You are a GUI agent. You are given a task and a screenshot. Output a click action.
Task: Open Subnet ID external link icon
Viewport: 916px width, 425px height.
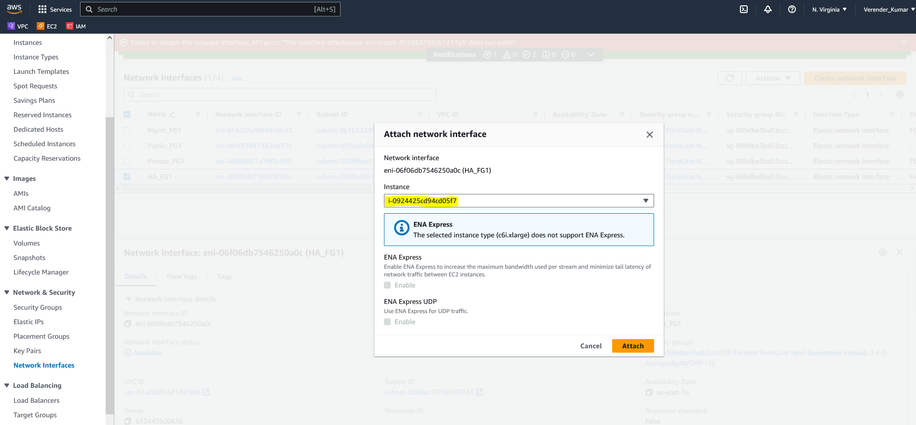click(480, 392)
